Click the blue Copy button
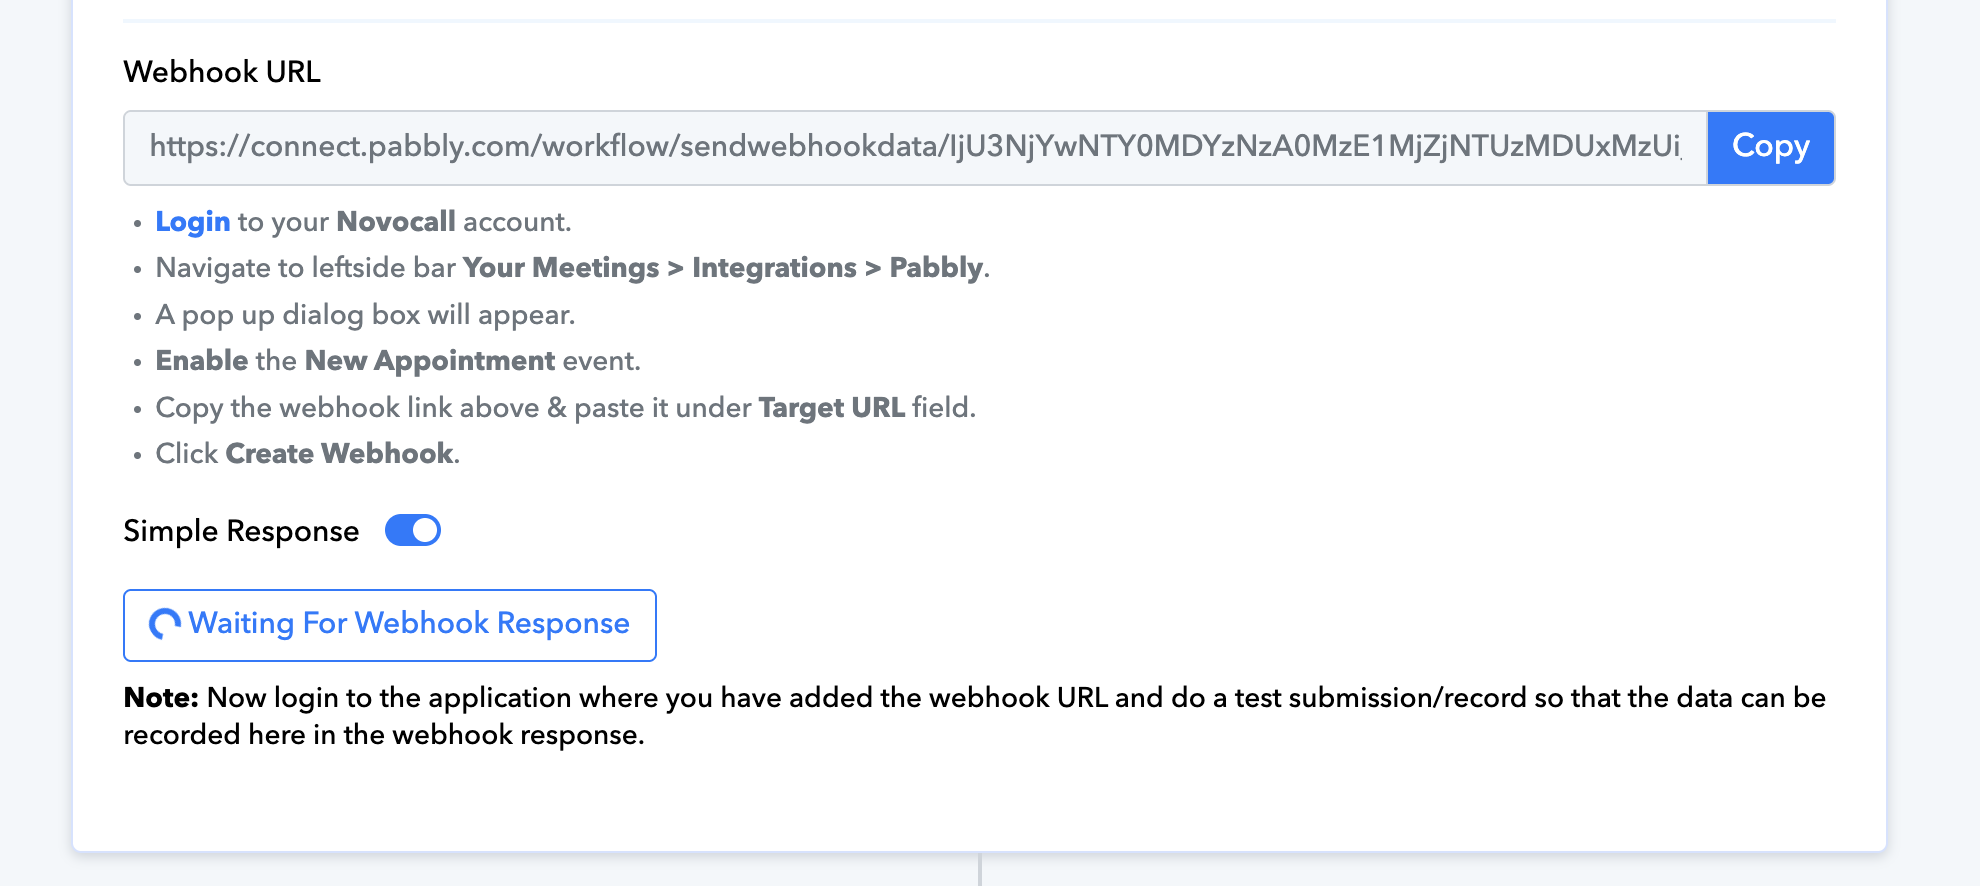 pos(1770,147)
